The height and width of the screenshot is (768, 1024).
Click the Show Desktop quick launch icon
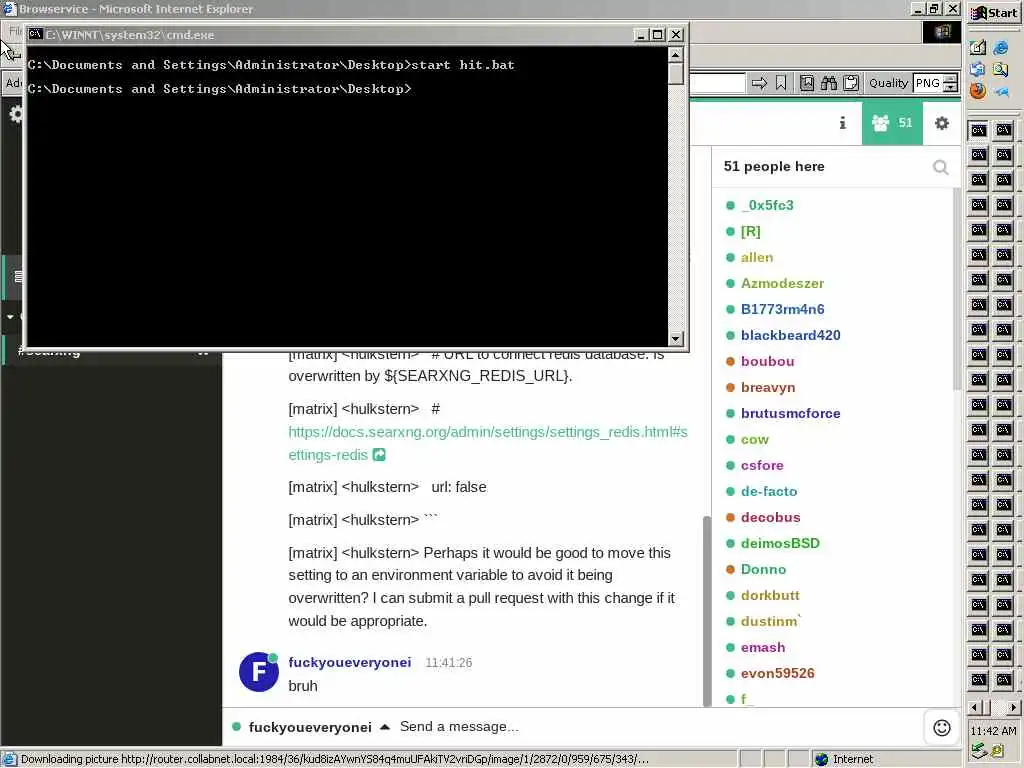[978, 48]
